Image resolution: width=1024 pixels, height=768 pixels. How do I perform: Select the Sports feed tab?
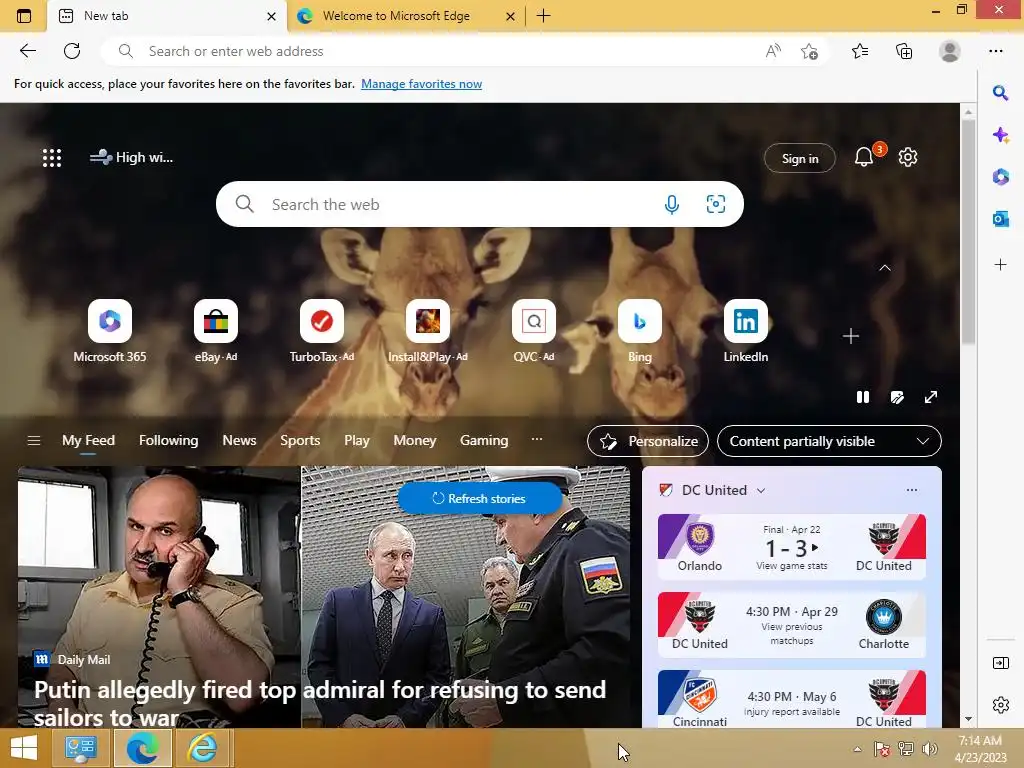pos(300,441)
